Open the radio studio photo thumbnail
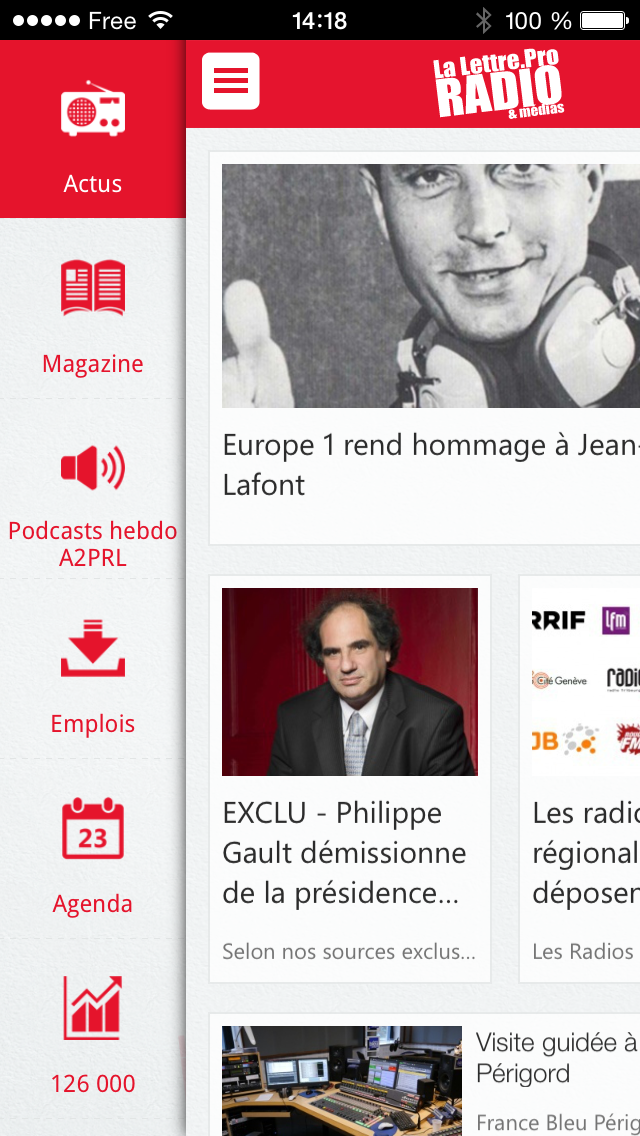The width and height of the screenshot is (640, 1136). coord(342,1080)
